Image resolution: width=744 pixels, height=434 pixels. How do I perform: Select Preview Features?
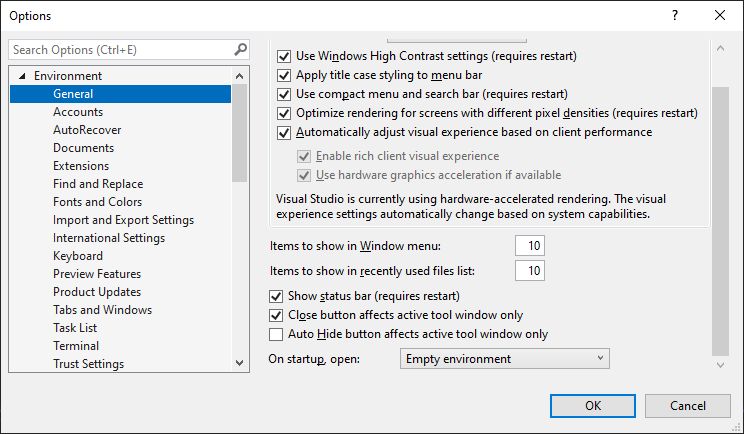[x=97, y=274]
